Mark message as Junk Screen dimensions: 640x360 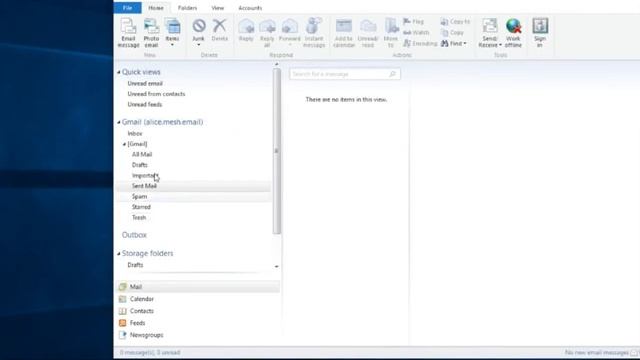click(x=199, y=32)
